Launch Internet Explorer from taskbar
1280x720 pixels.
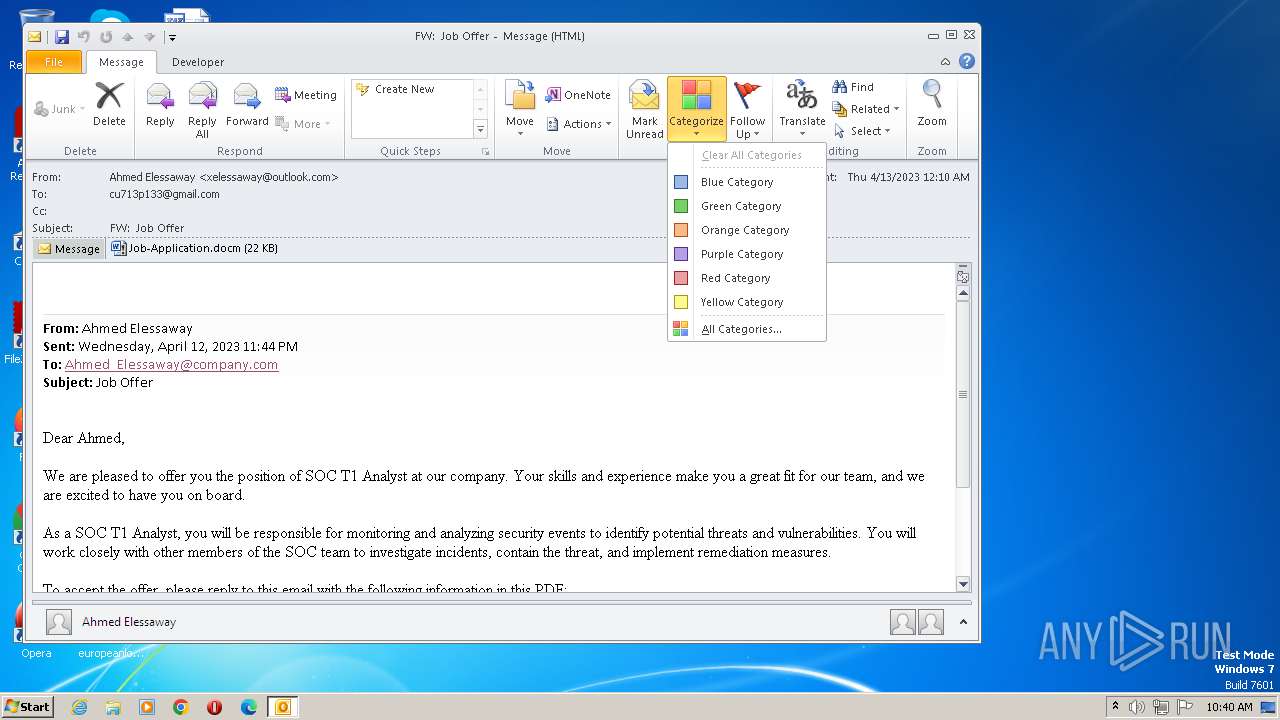pyautogui.click(x=79, y=707)
